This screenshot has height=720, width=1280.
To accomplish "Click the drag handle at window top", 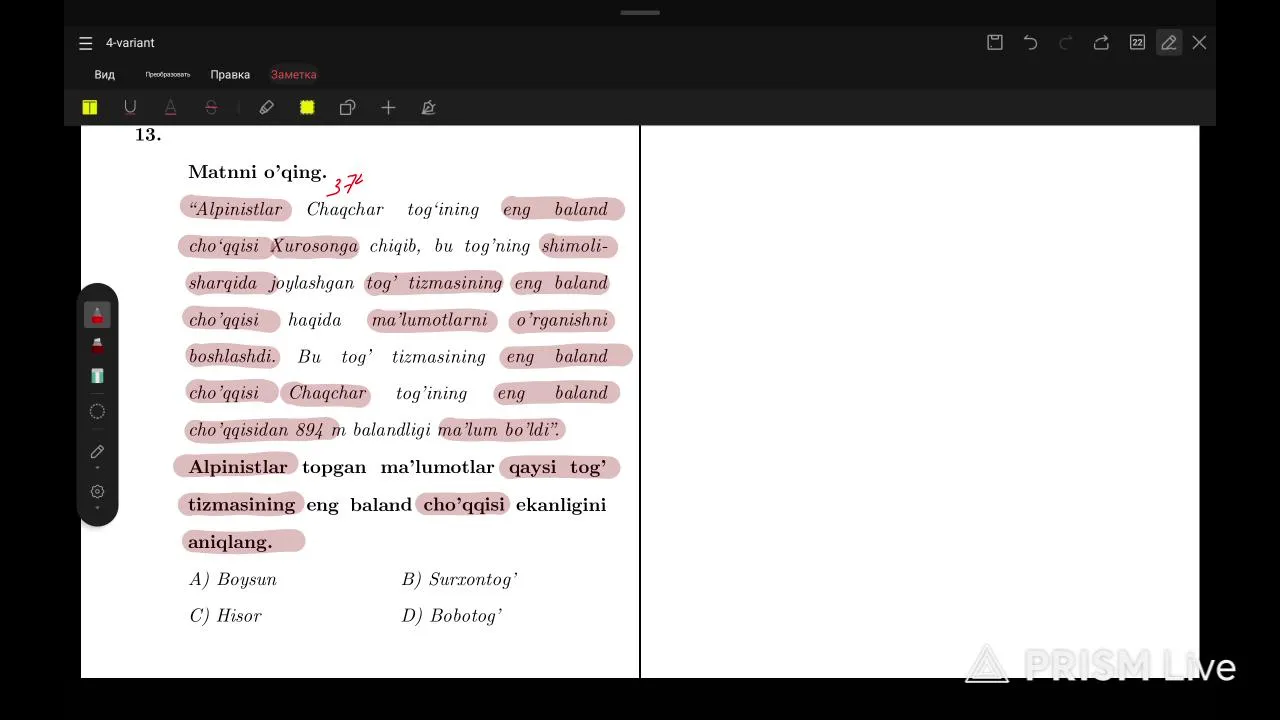I will (x=640, y=13).
